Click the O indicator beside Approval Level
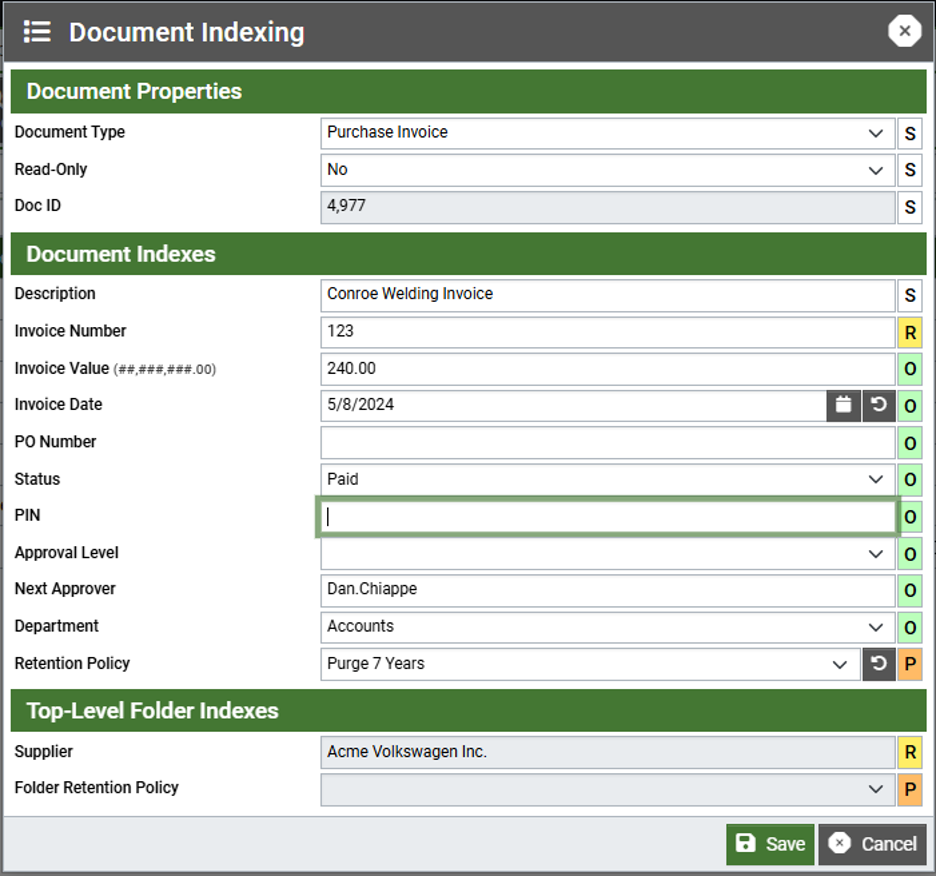Viewport: 936px width, 876px height. click(x=910, y=554)
